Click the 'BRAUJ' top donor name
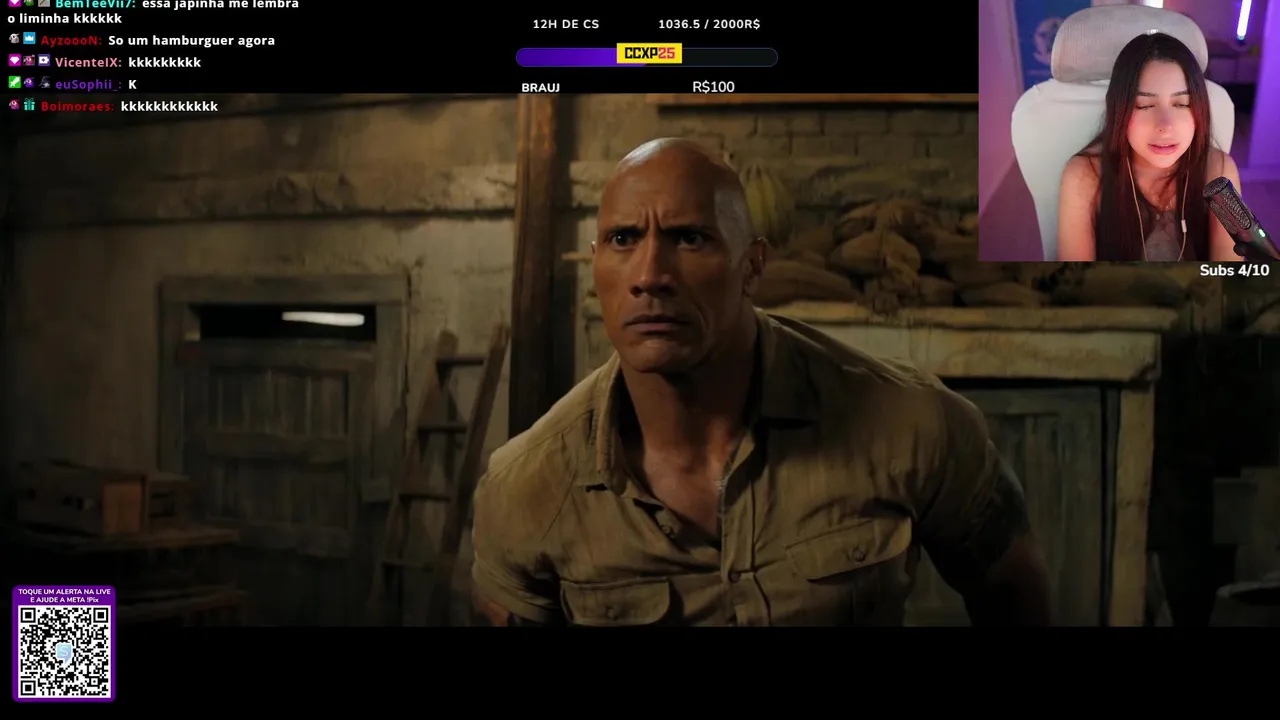The height and width of the screenshot is (720, 1280). 540,88
